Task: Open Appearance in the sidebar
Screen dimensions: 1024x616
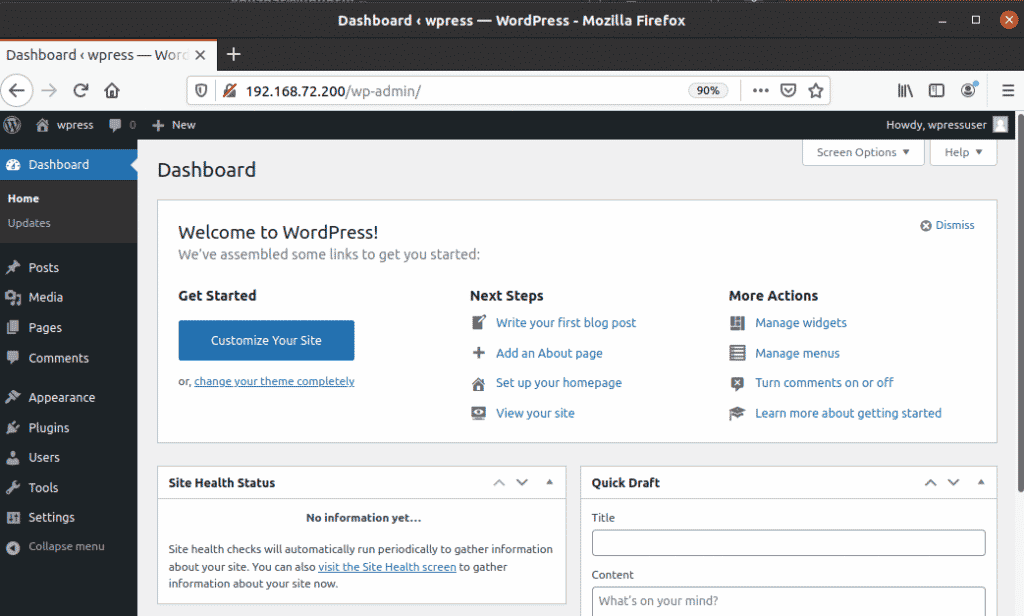Action: pyautogui.click(x=61, y=397)
